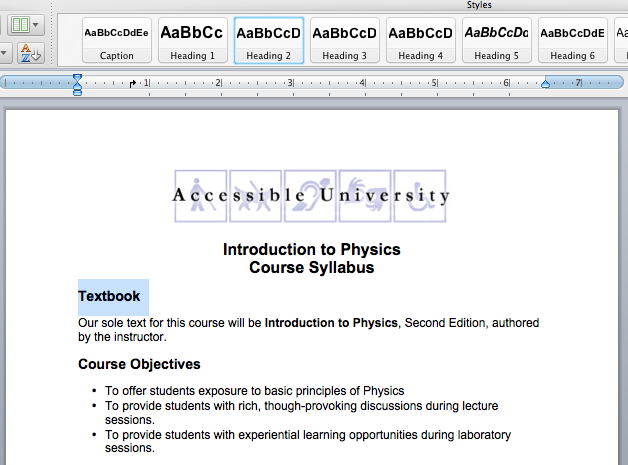Click the Course Objectives heading
The height and width of the screenshot is (465, 628).
click(139, 364)
